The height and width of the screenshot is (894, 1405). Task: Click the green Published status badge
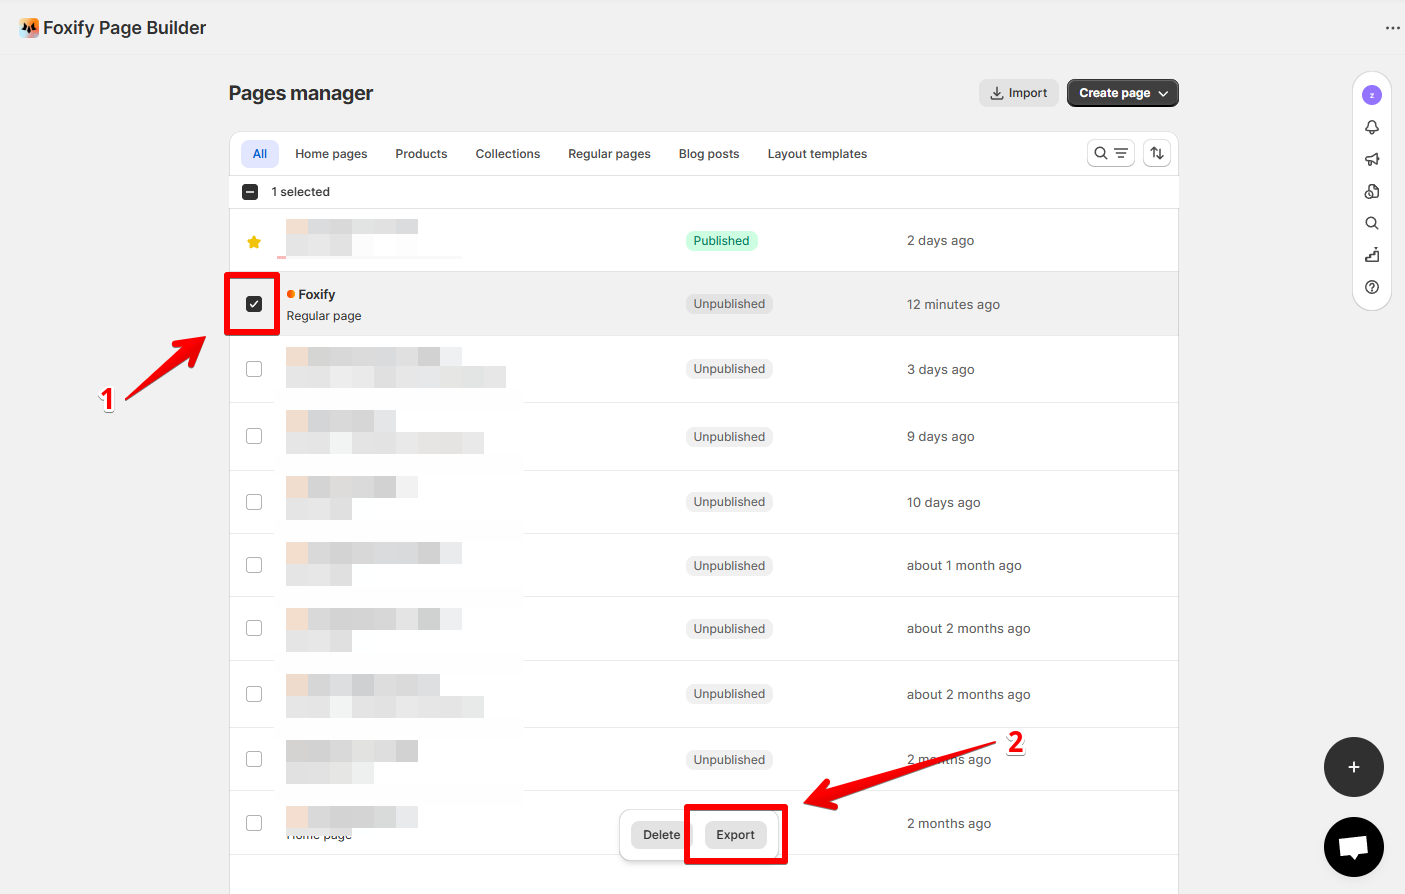click(x=721, y=241)
